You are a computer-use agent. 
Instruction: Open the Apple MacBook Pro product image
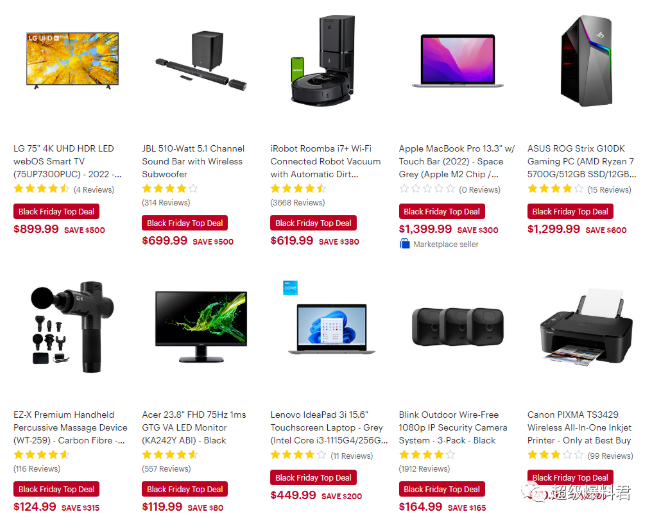click(458, 61)
